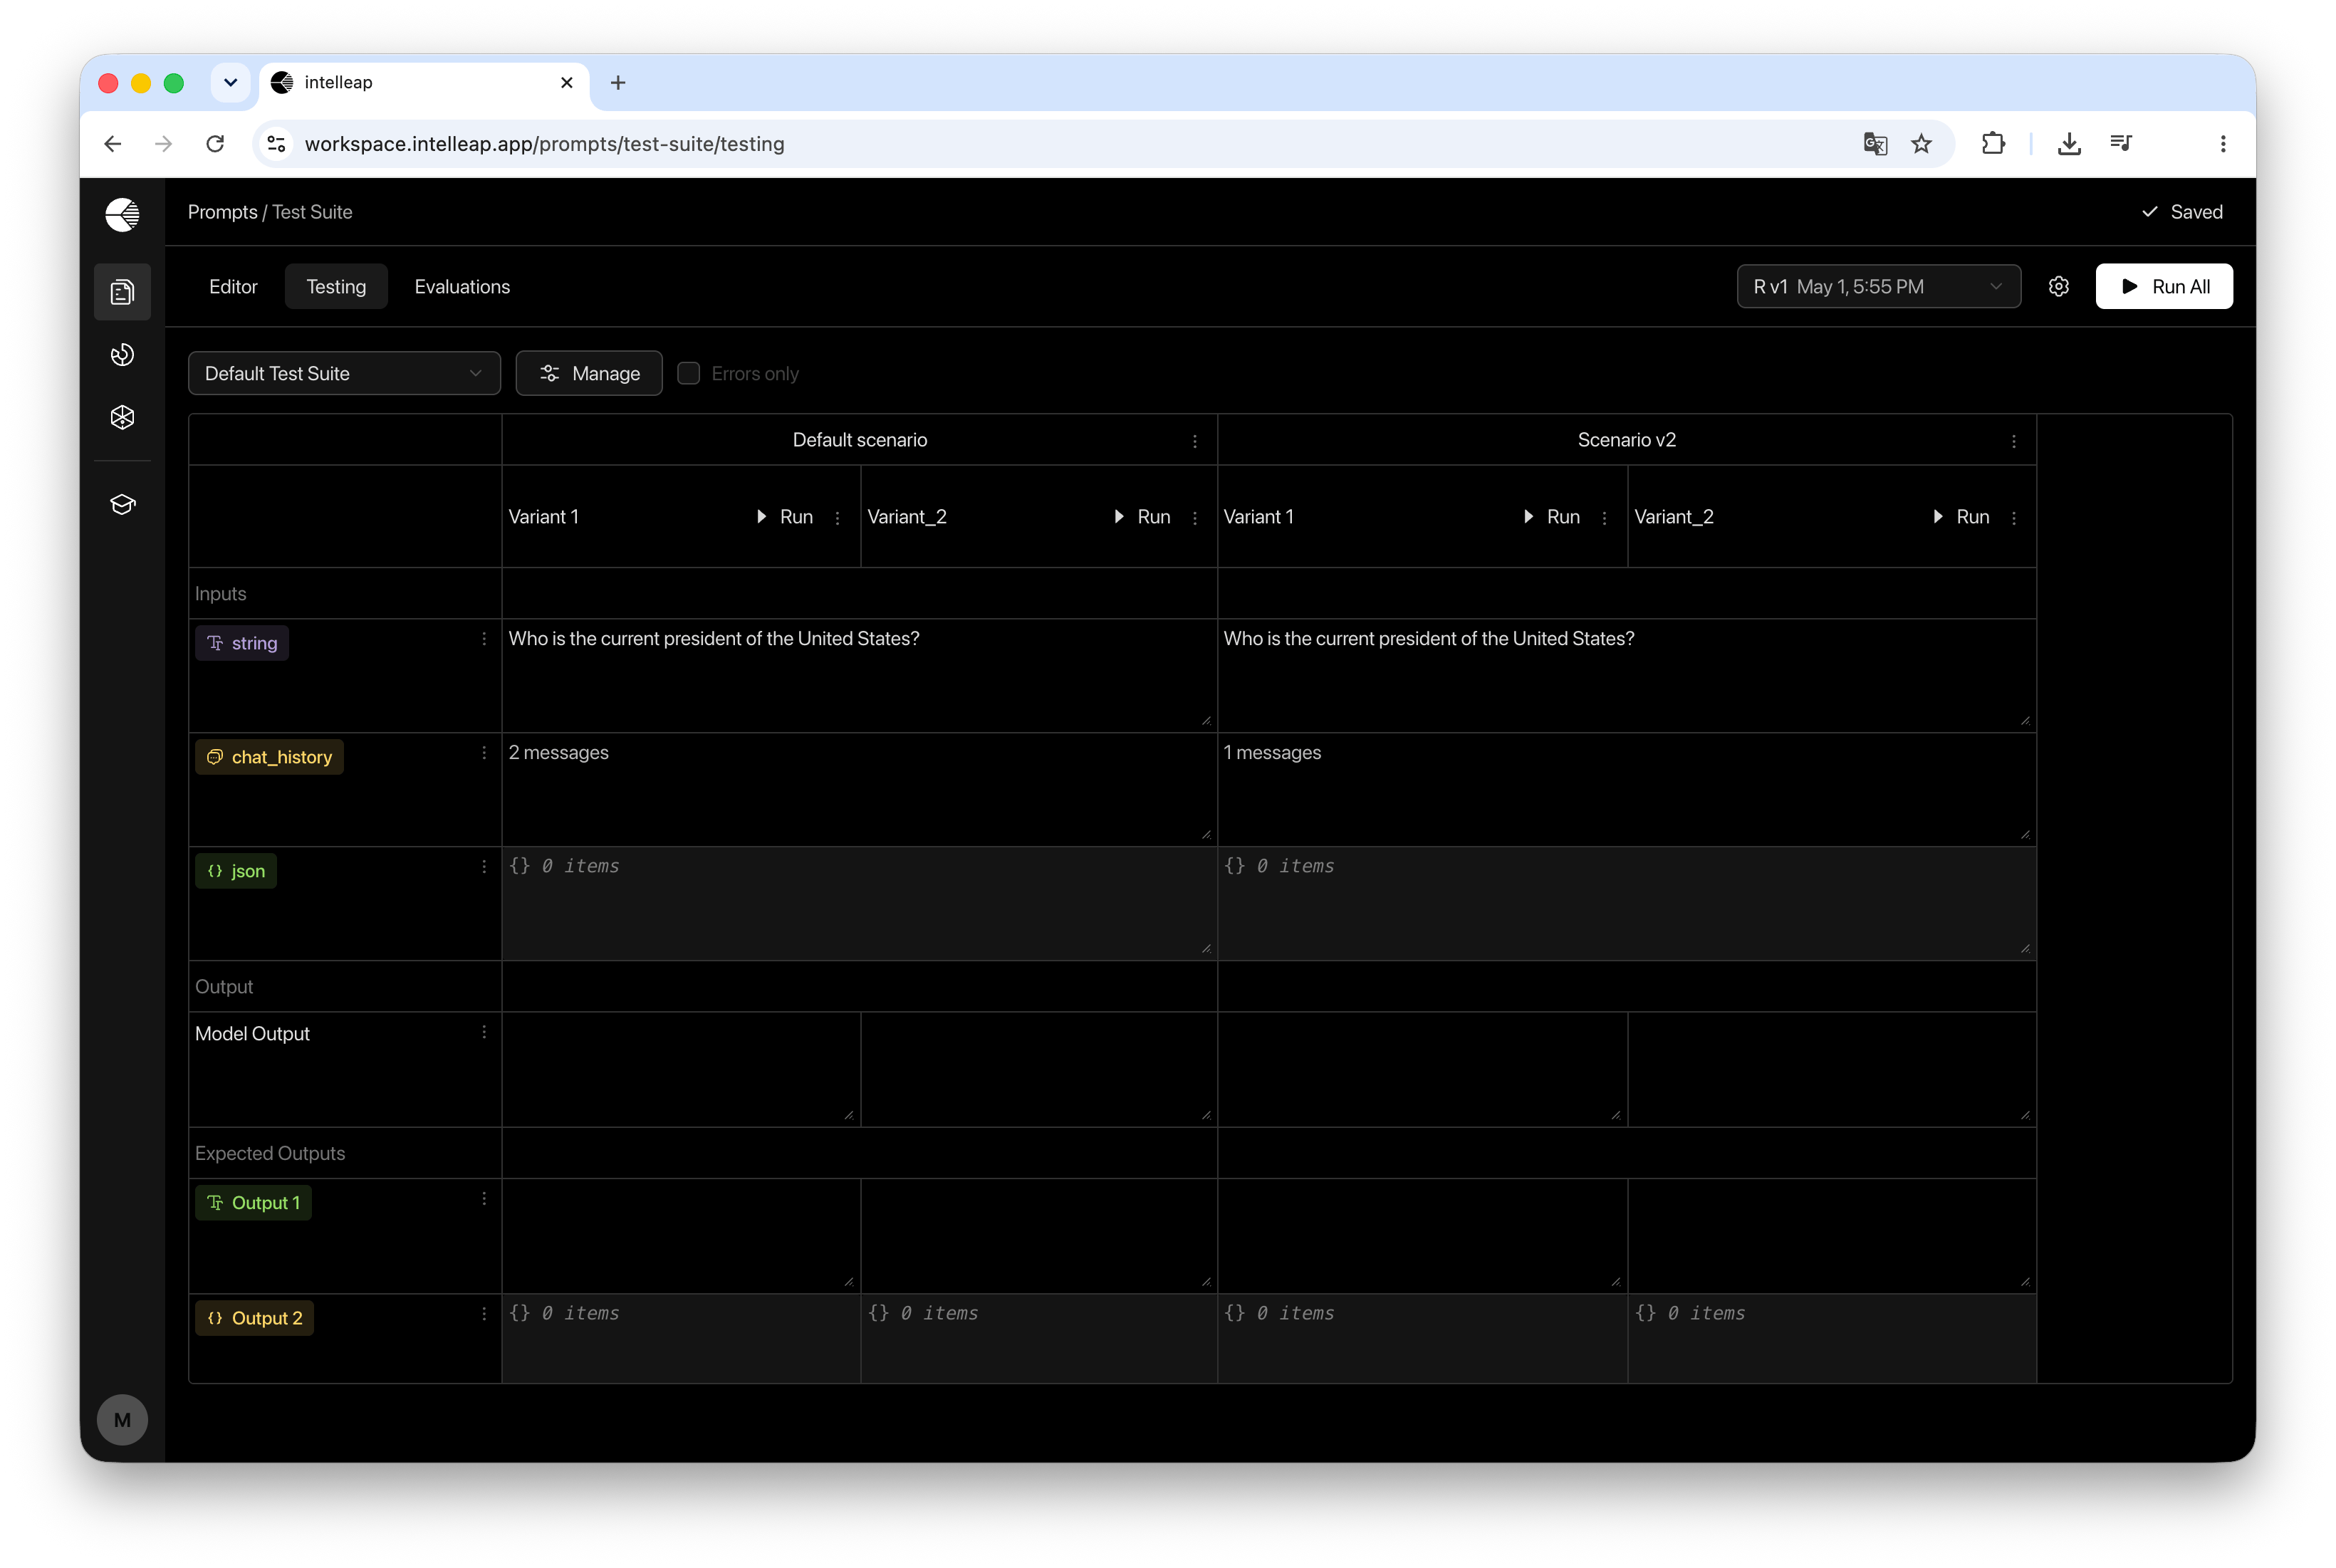The width and height of the screenshot is (2336, 1568).
Task: Click the chat_history input tag
Action: coord(269,757)
